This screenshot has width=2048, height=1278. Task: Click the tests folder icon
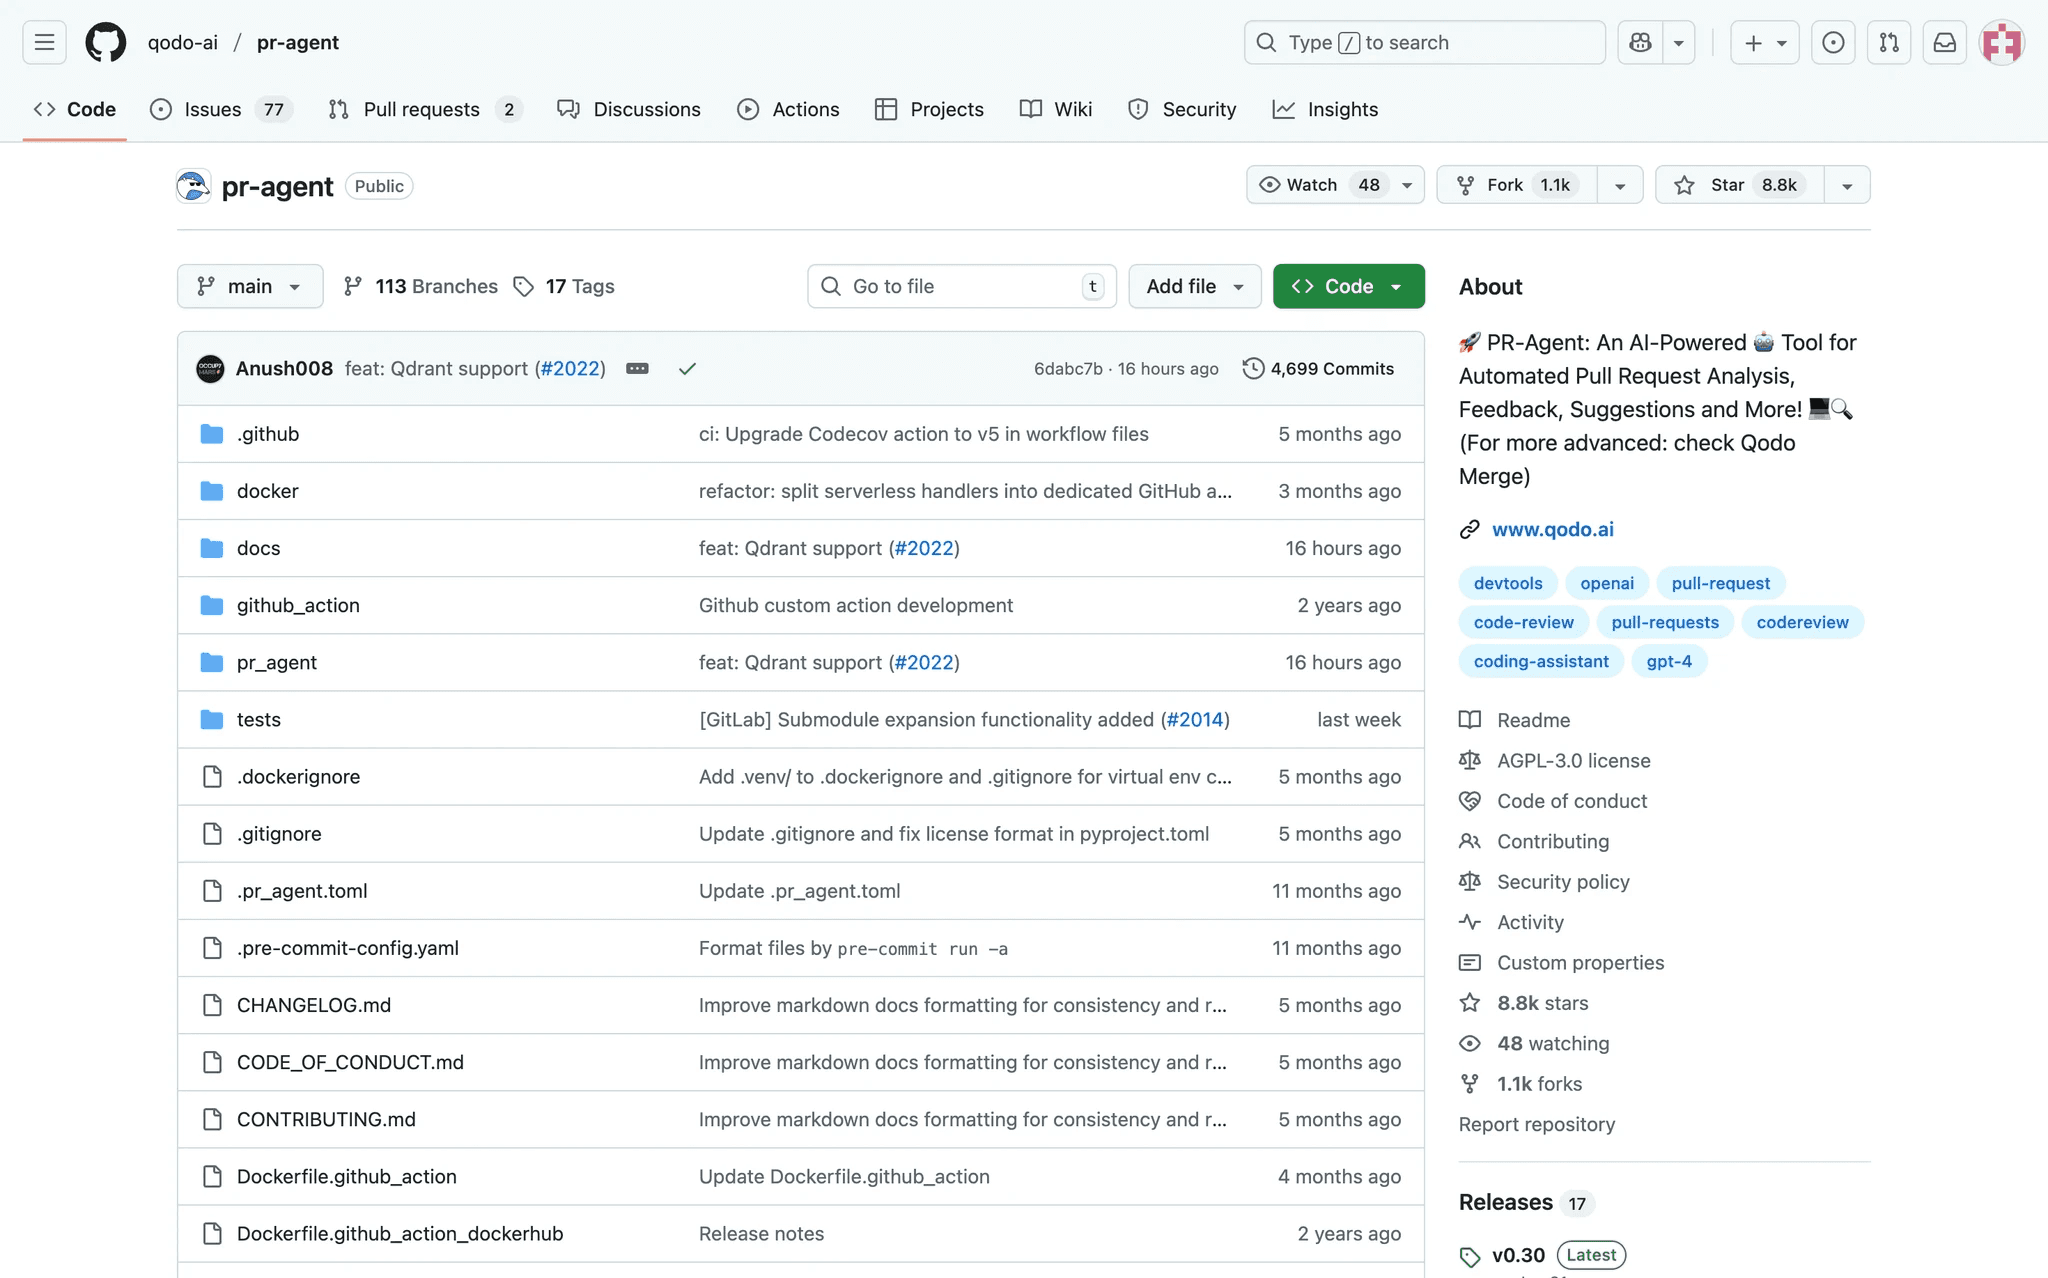point(212,720)
